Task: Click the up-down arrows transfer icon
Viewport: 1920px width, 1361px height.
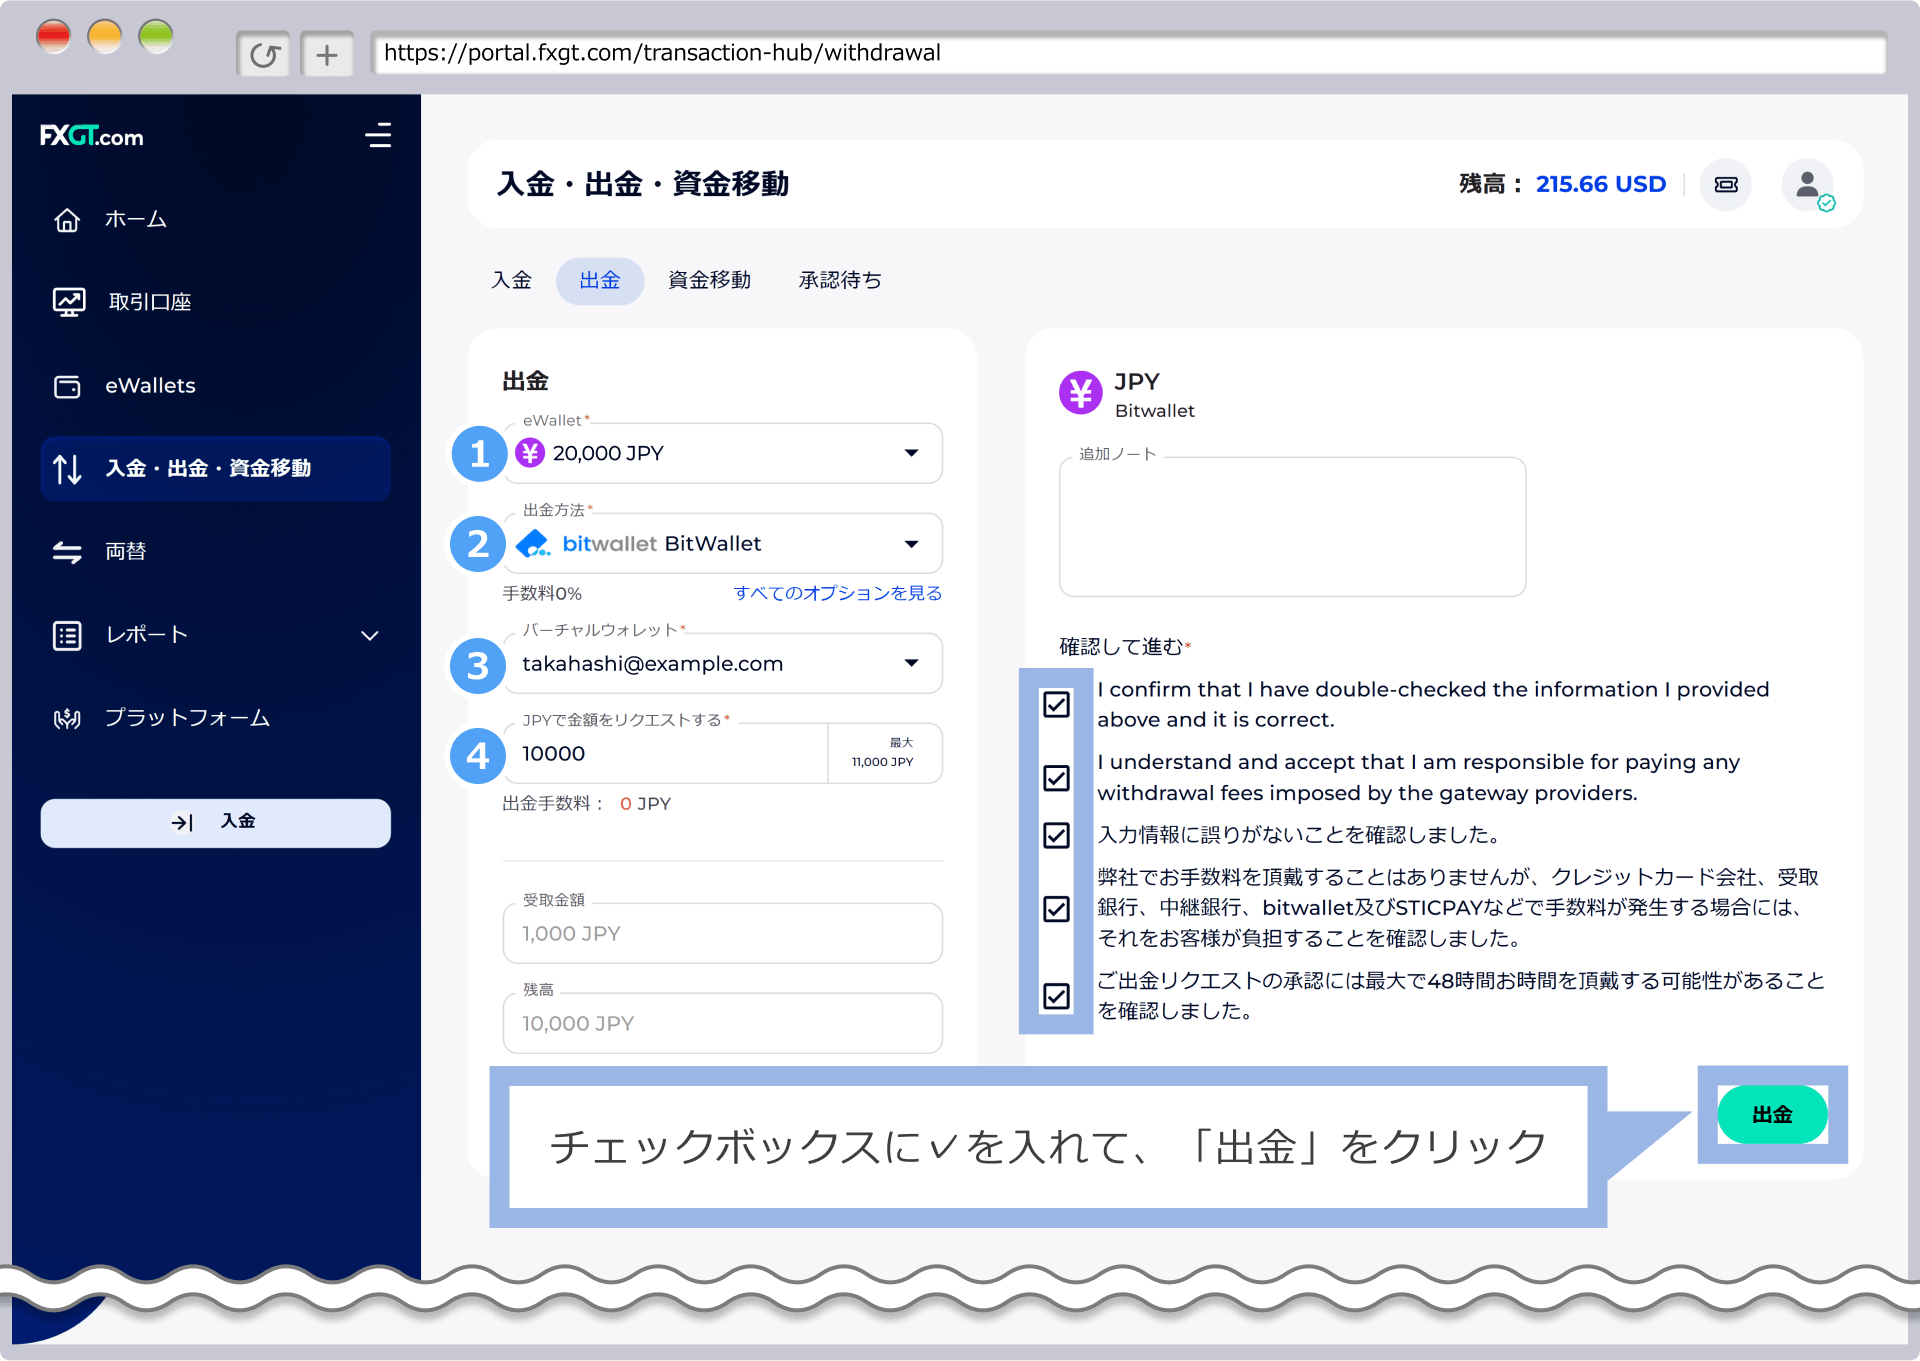Action: coord(67,468)
